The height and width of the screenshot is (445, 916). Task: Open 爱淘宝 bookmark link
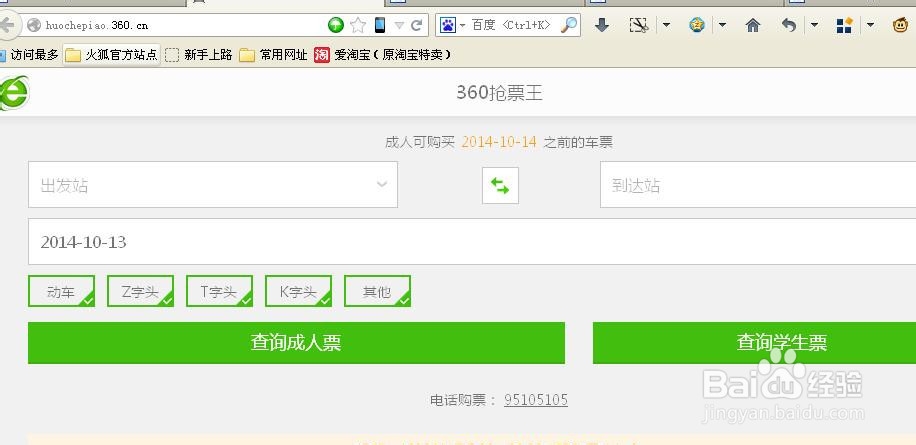click(383, 55)
